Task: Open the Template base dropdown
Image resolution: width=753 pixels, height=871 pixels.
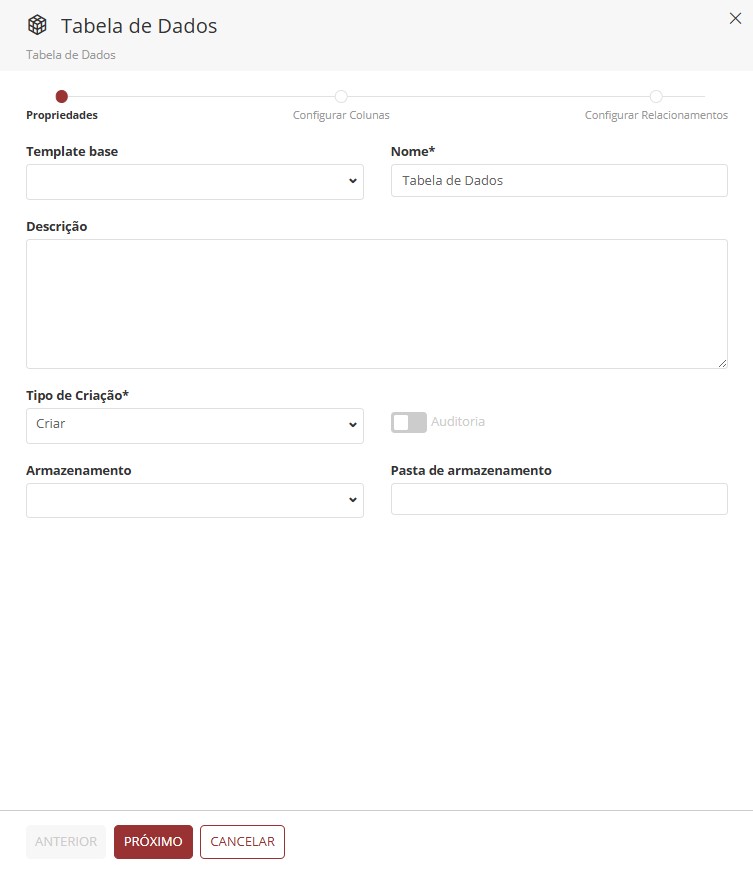Action: point(195,182)
